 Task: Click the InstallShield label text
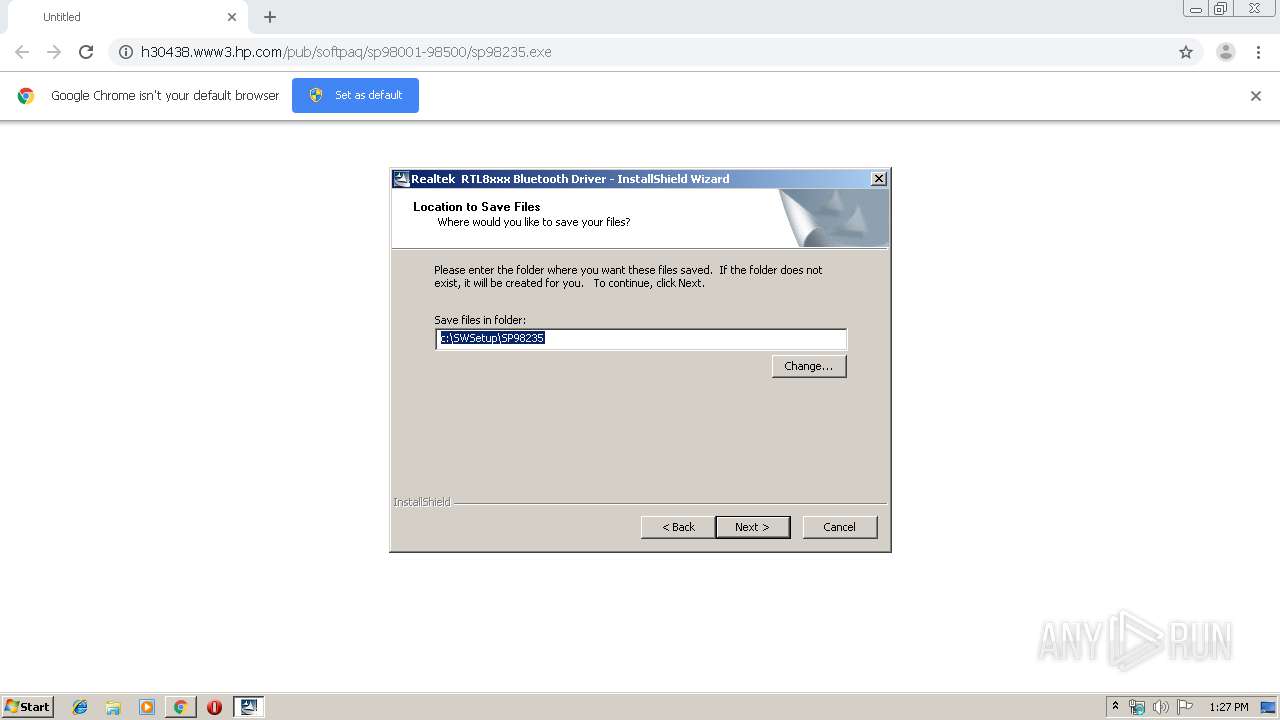[x=422, y=502]
